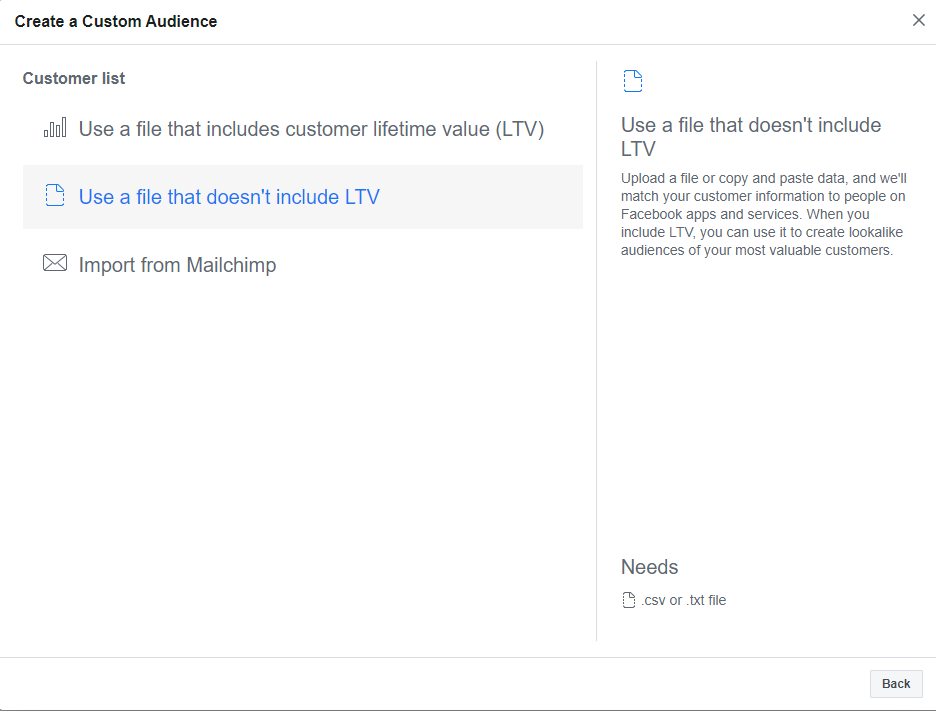This screenshot has height=711, width=936.
Task: Close the Create a Custom Audience dialog
Action: [x=918, y=20]
